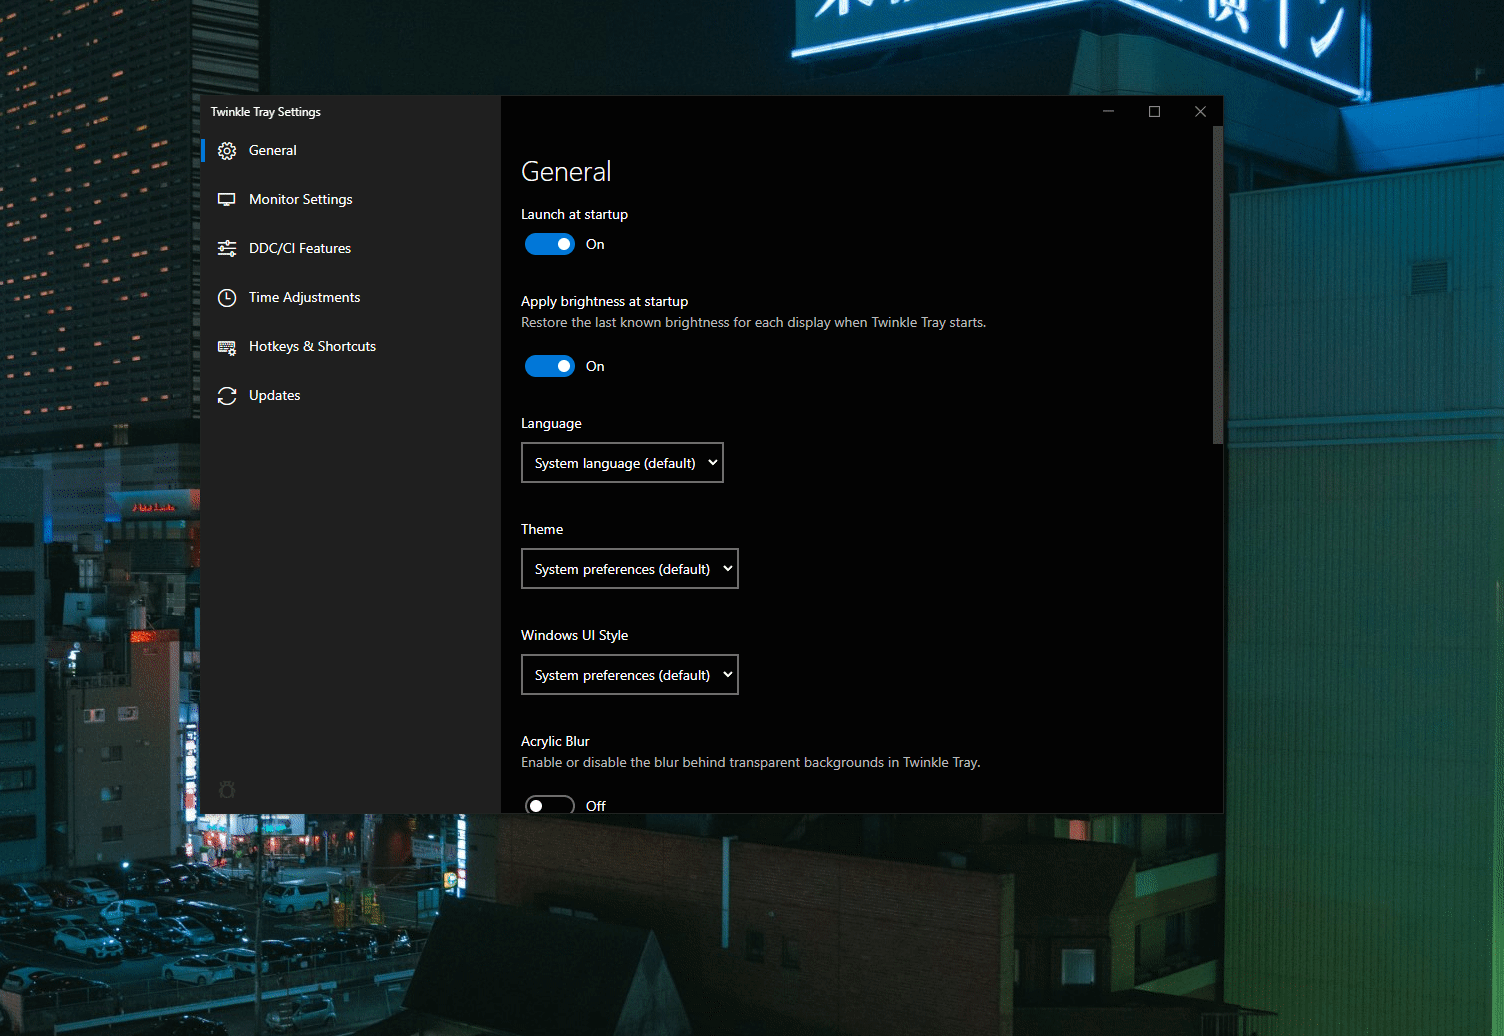Click the 'Restore the last known brightness' description
This screenshot has height=1036, width=1504.
point(753,322)
